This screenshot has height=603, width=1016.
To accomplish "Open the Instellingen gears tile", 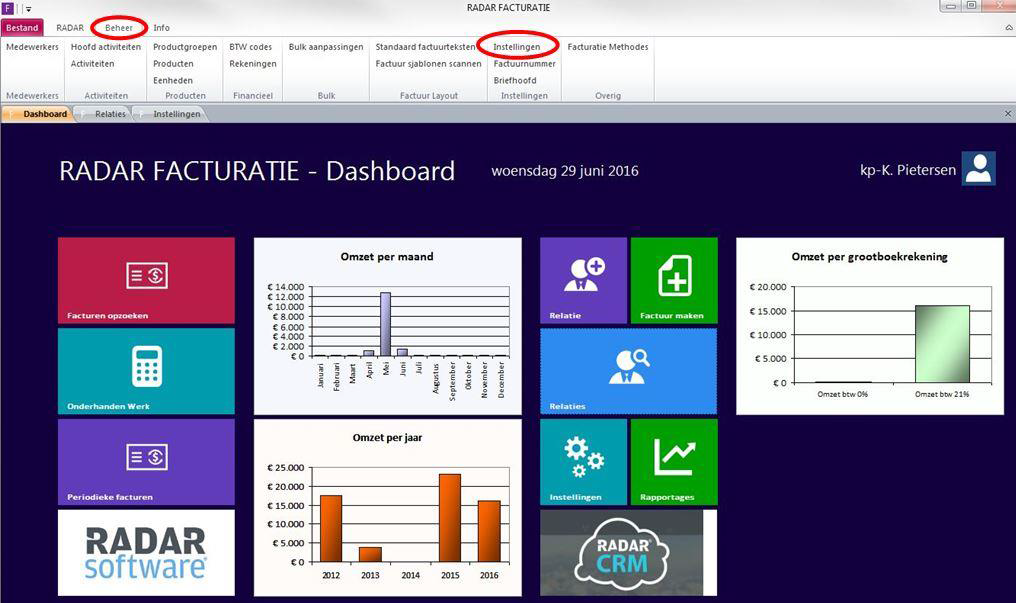I will [x=583, y=462].
